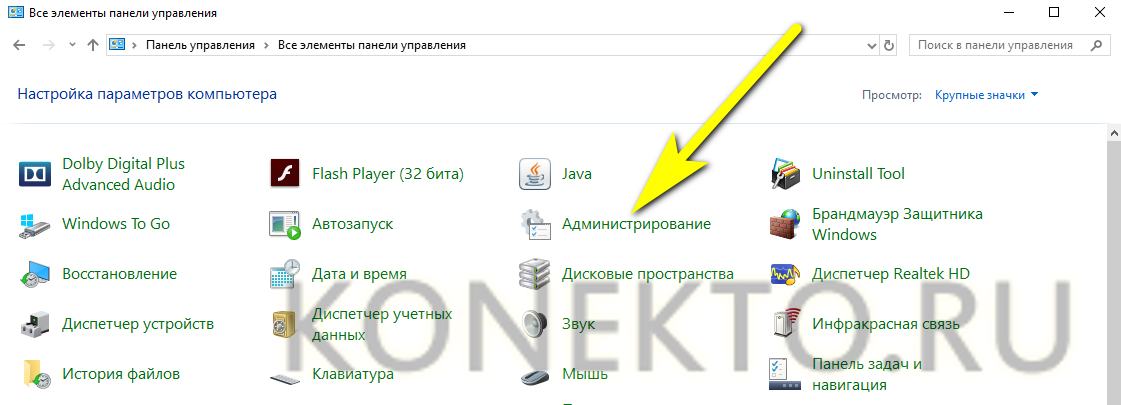Go forward with the Forward arrow
The height and width of the screenshot is (405, 1121).
[49, 45]
